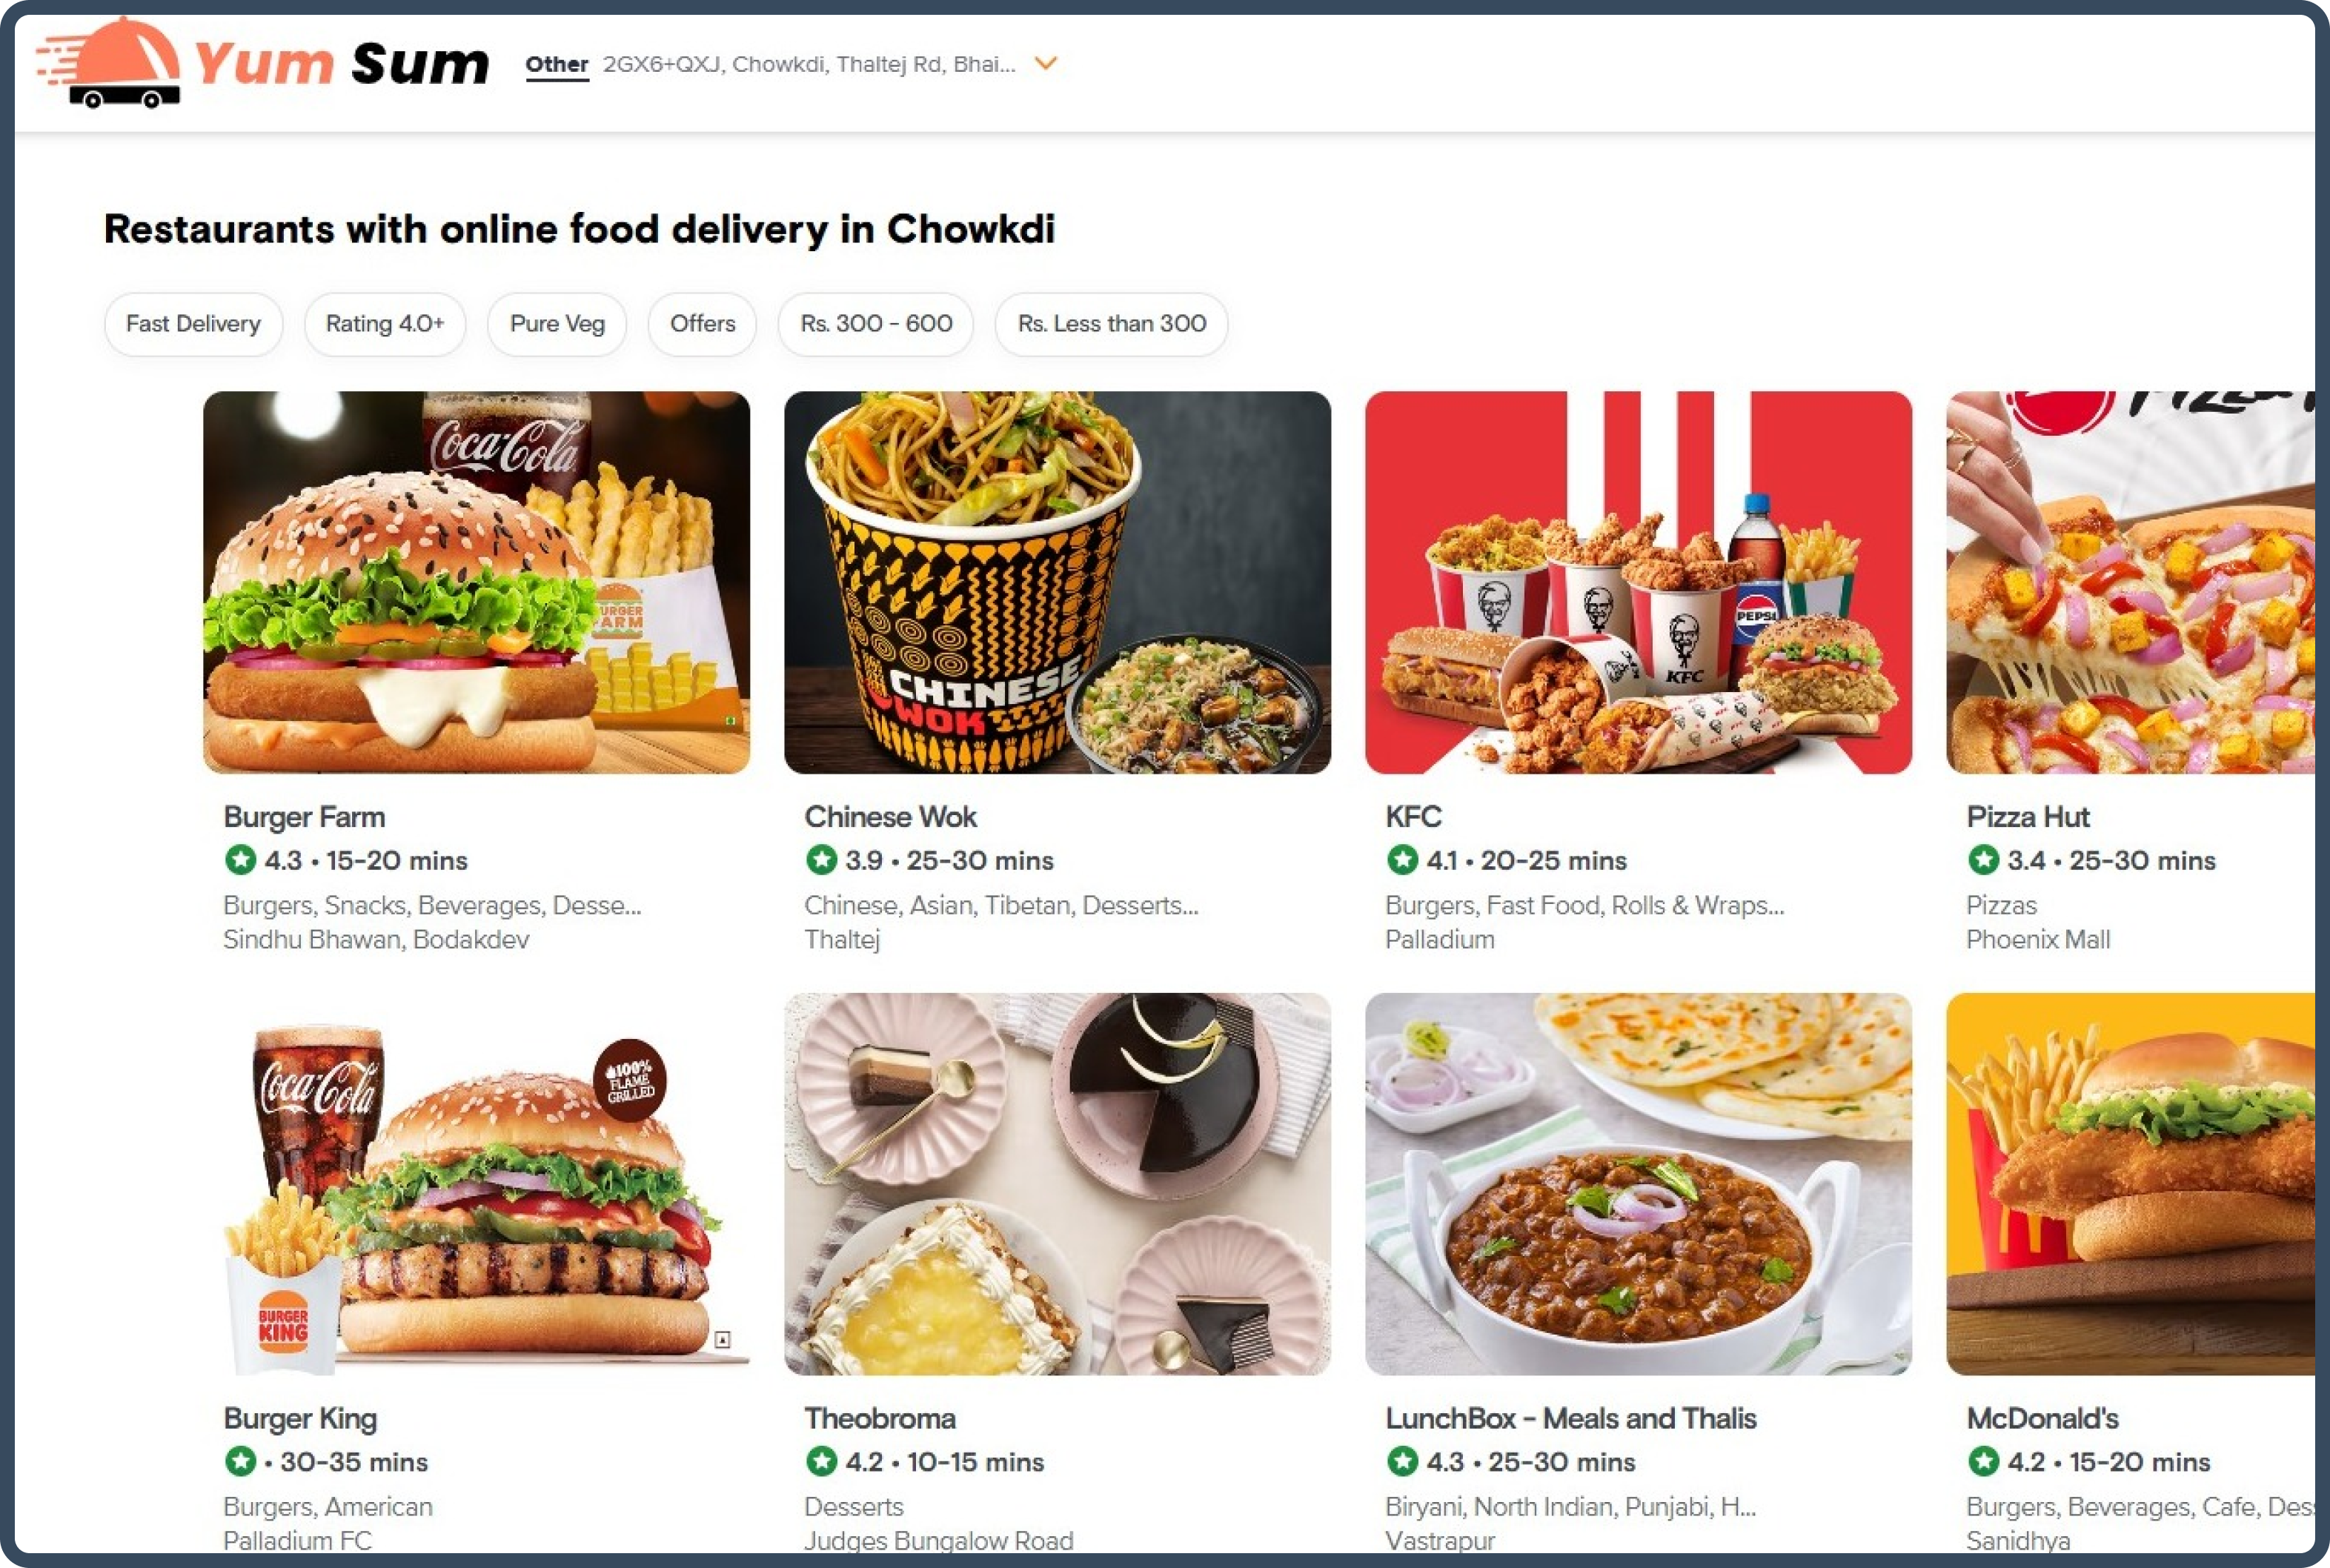Click the green star rating icon for Burger Farm
2330x1568 pixels.
tap(240, 859)
